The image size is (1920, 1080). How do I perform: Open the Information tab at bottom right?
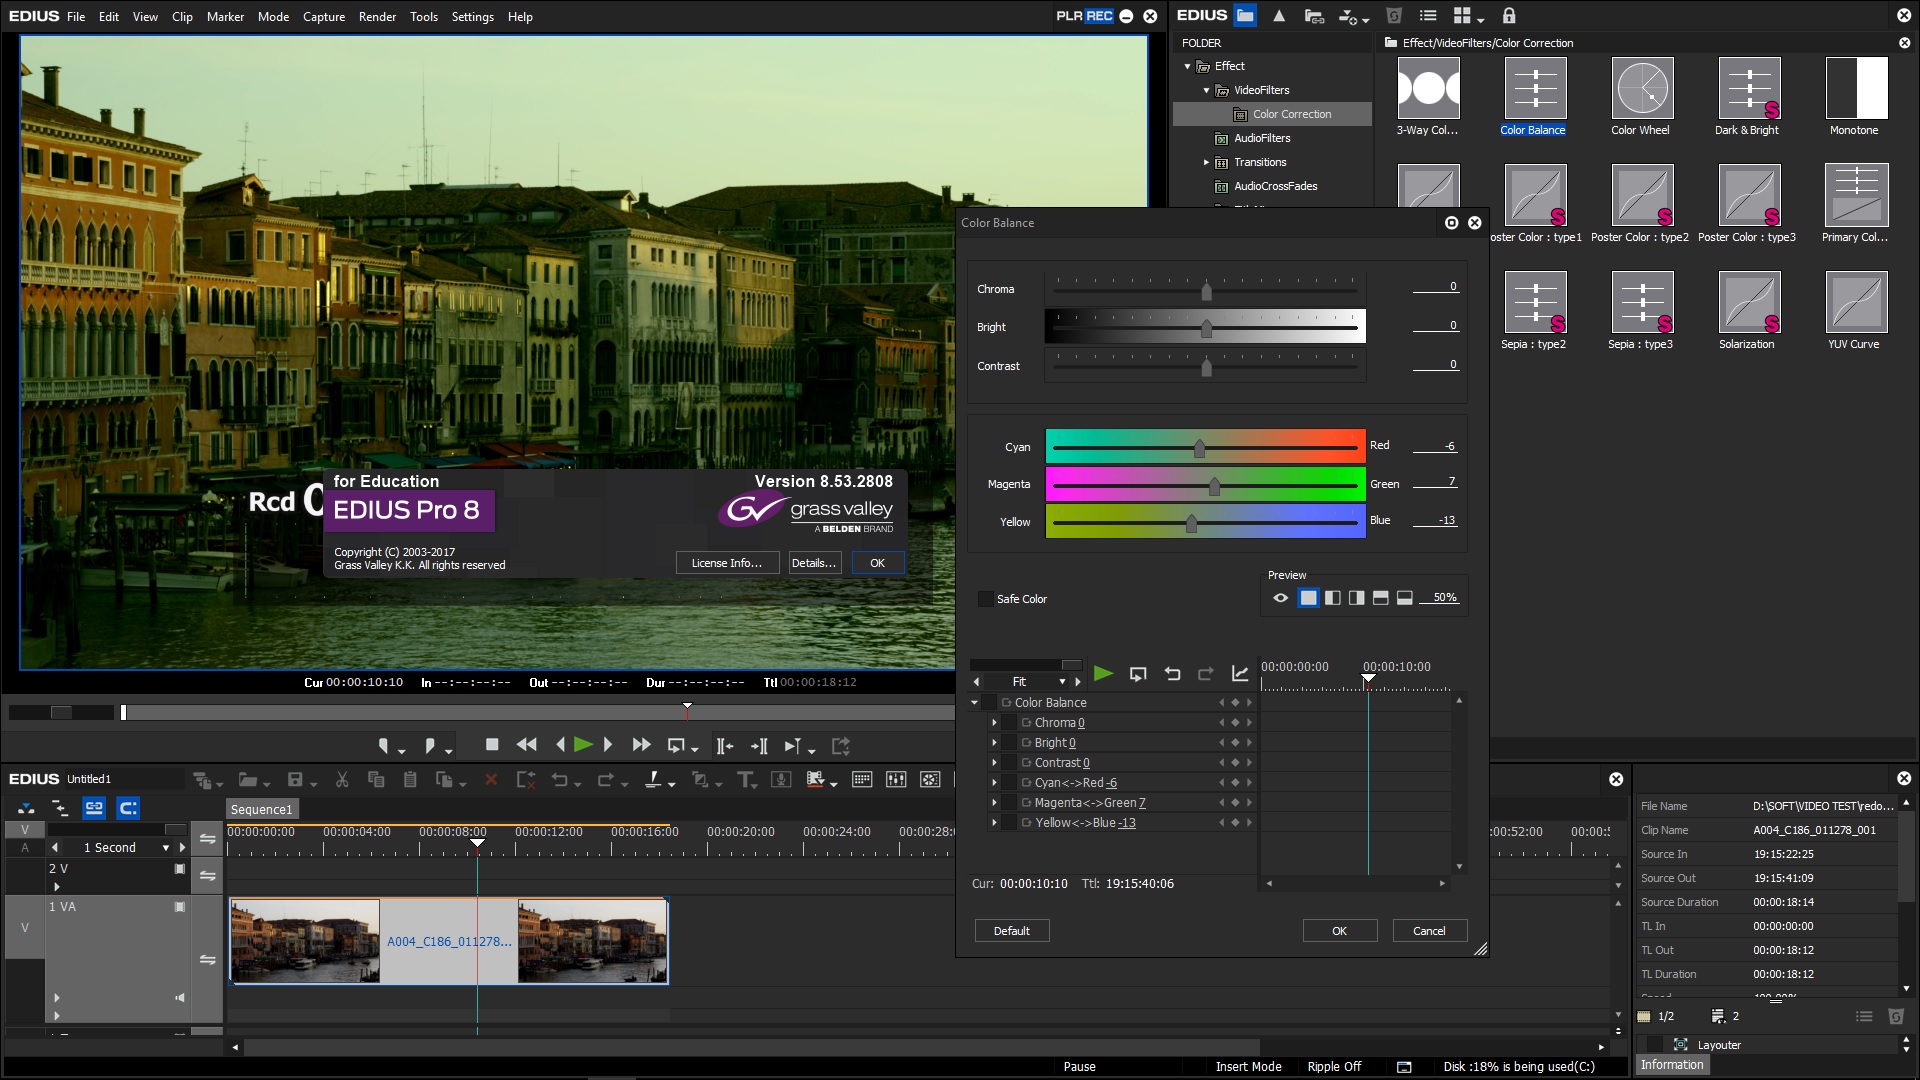(1672, 1065)
